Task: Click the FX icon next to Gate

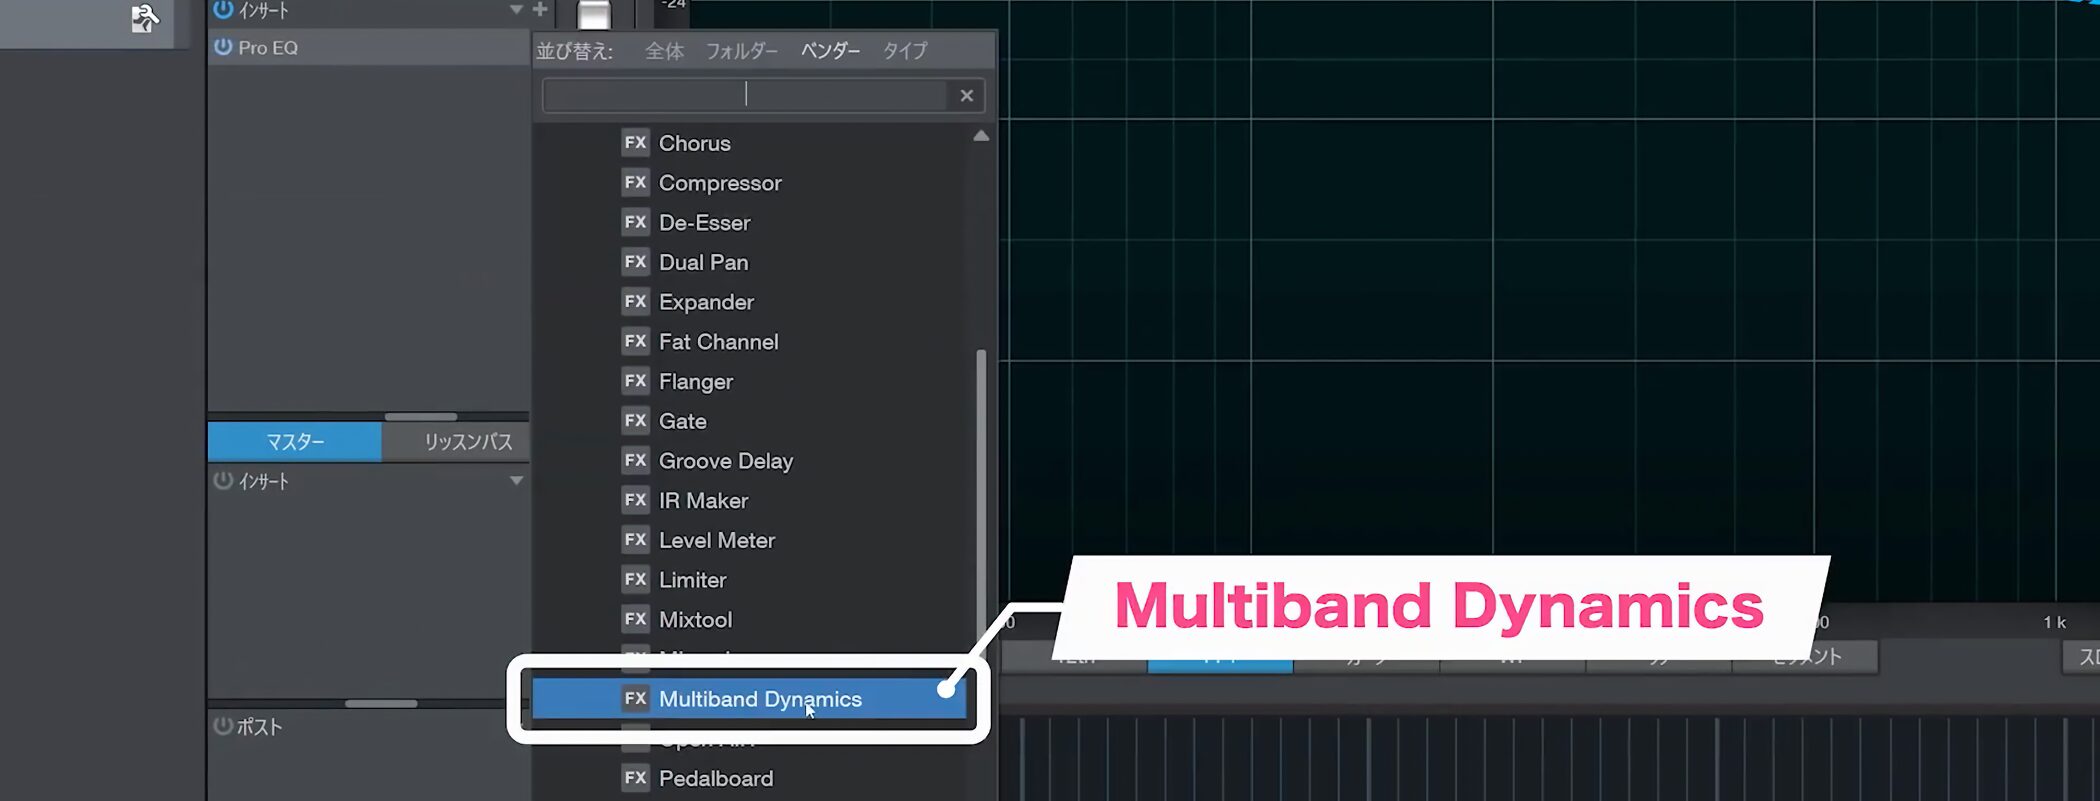Action: tap(635, 421)
